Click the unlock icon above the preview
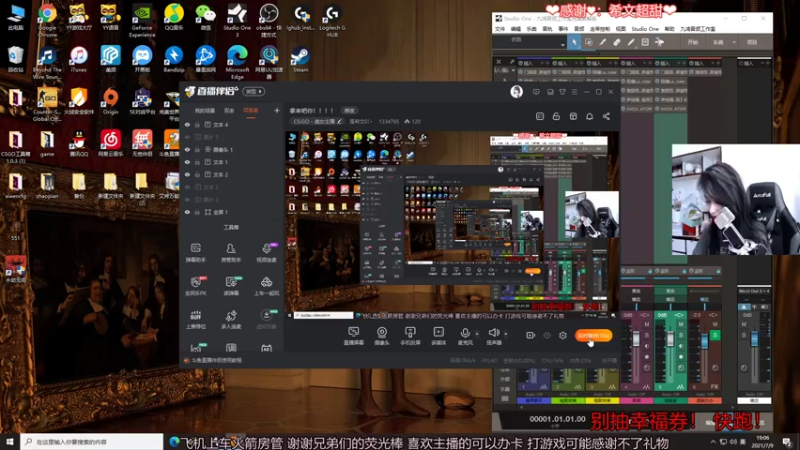The width and height of the screenshot is (800, 450). 556,116
